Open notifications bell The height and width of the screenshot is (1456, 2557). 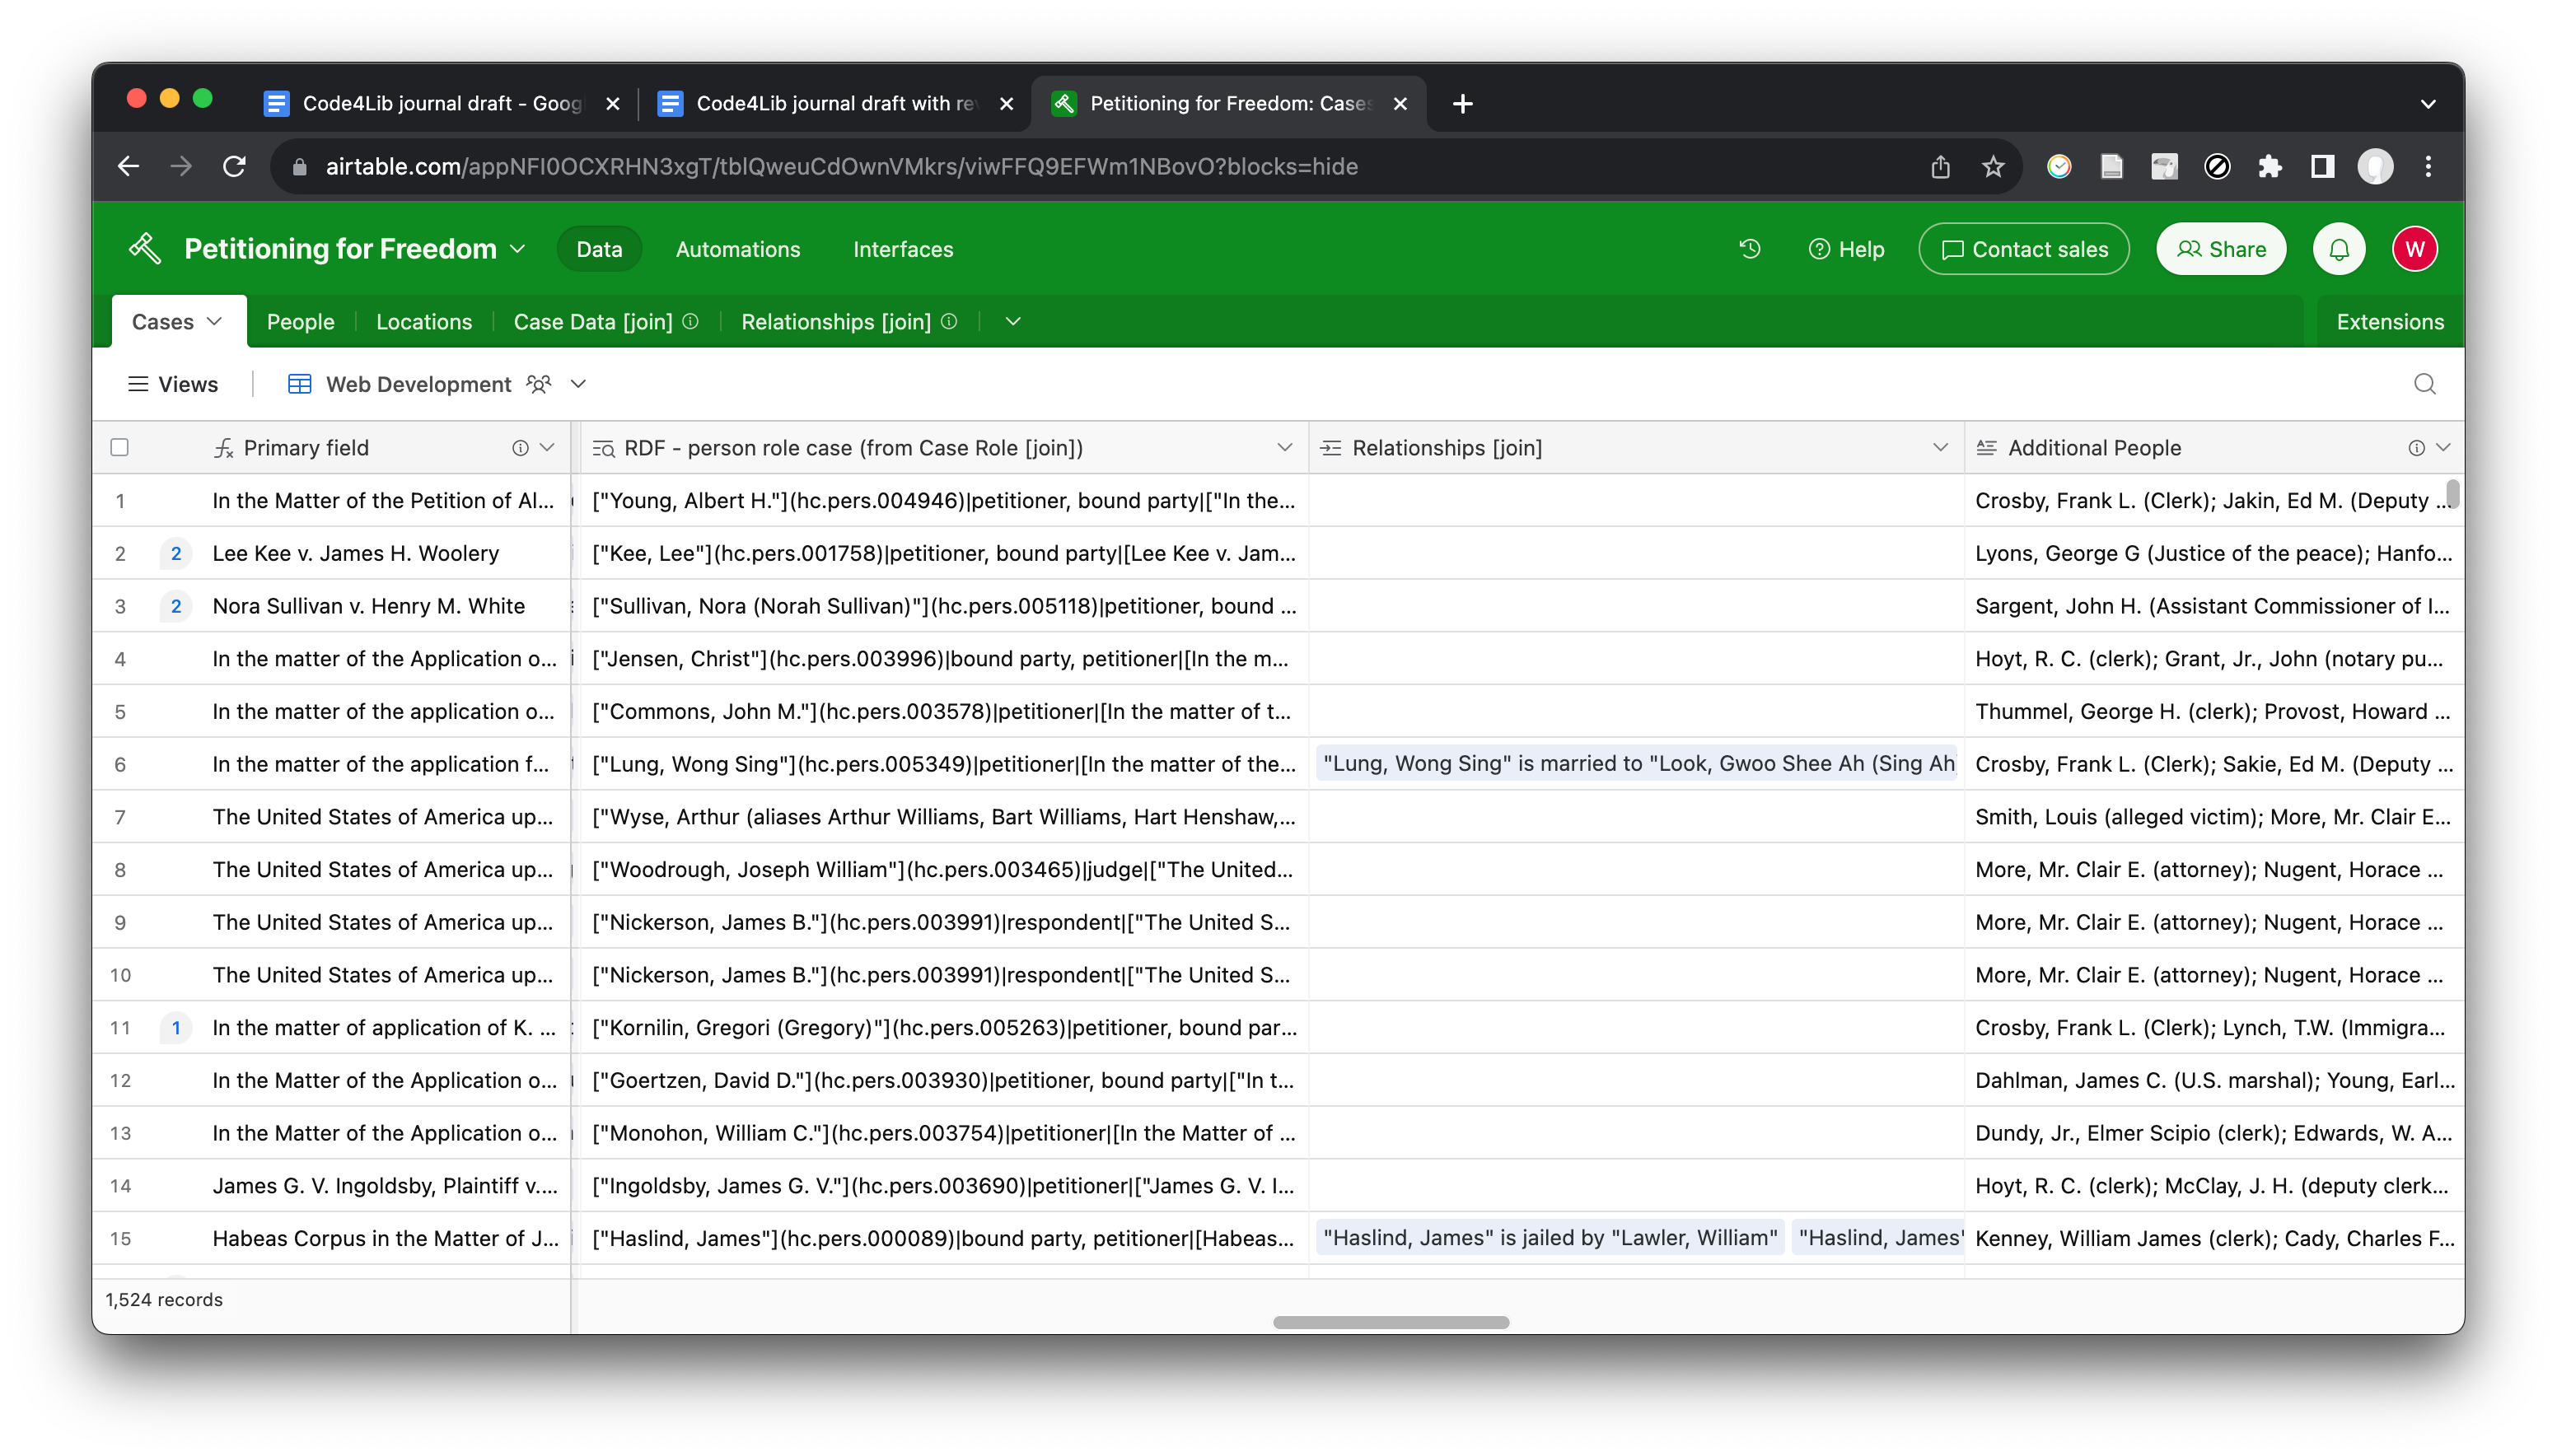(x=2338, y=249)
